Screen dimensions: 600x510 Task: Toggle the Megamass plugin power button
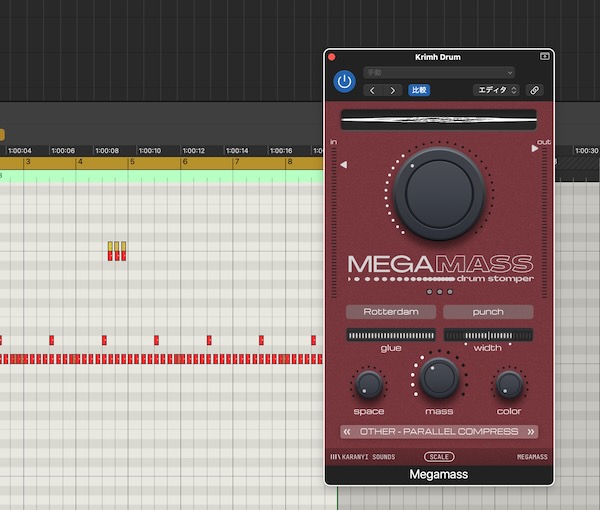[344, 81]
